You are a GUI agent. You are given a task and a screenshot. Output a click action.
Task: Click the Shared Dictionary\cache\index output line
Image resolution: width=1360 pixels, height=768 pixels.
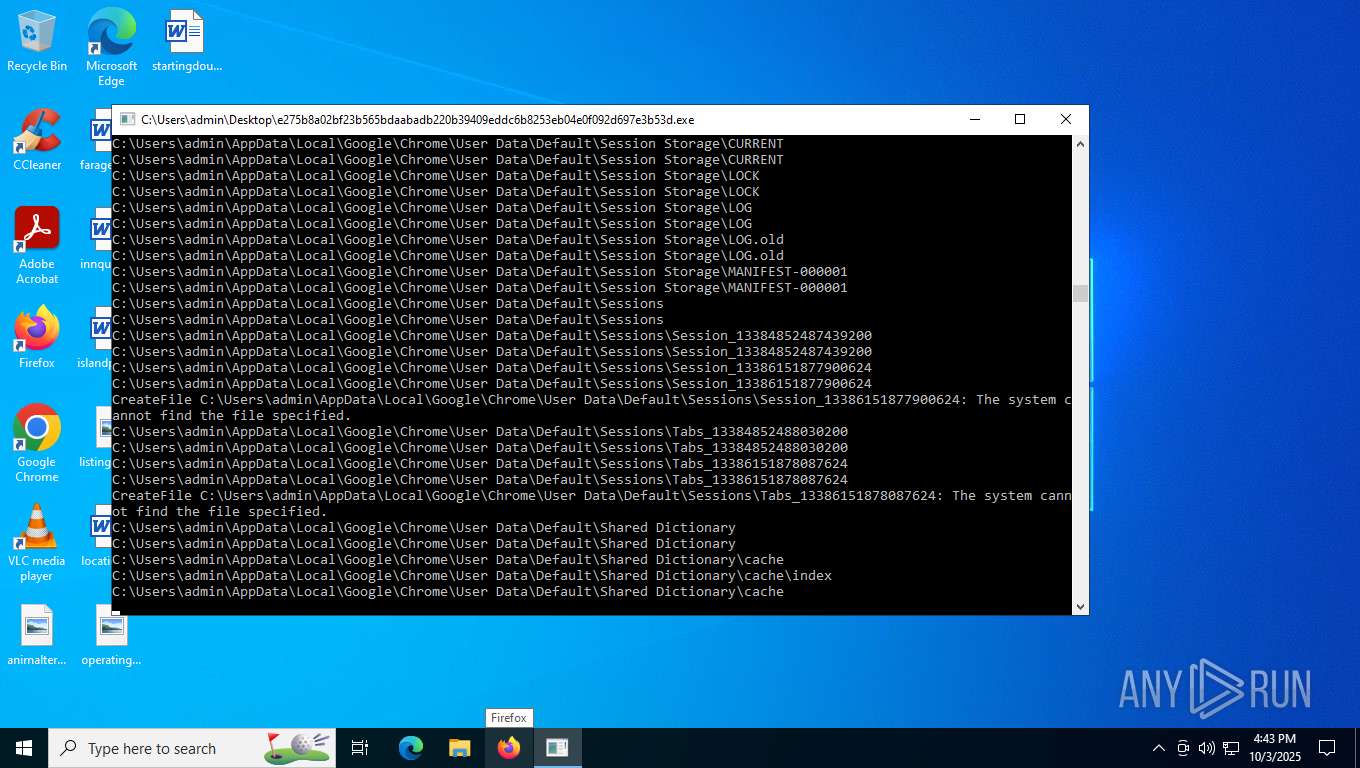pyautogui.click(x=472, y=576)
